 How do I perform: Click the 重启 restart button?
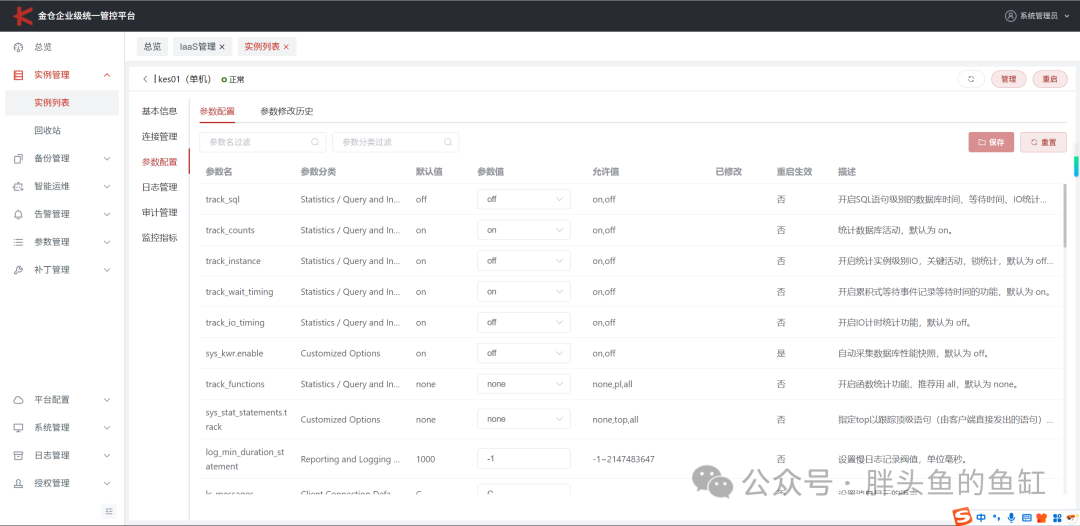click(x=1050, y=79)
